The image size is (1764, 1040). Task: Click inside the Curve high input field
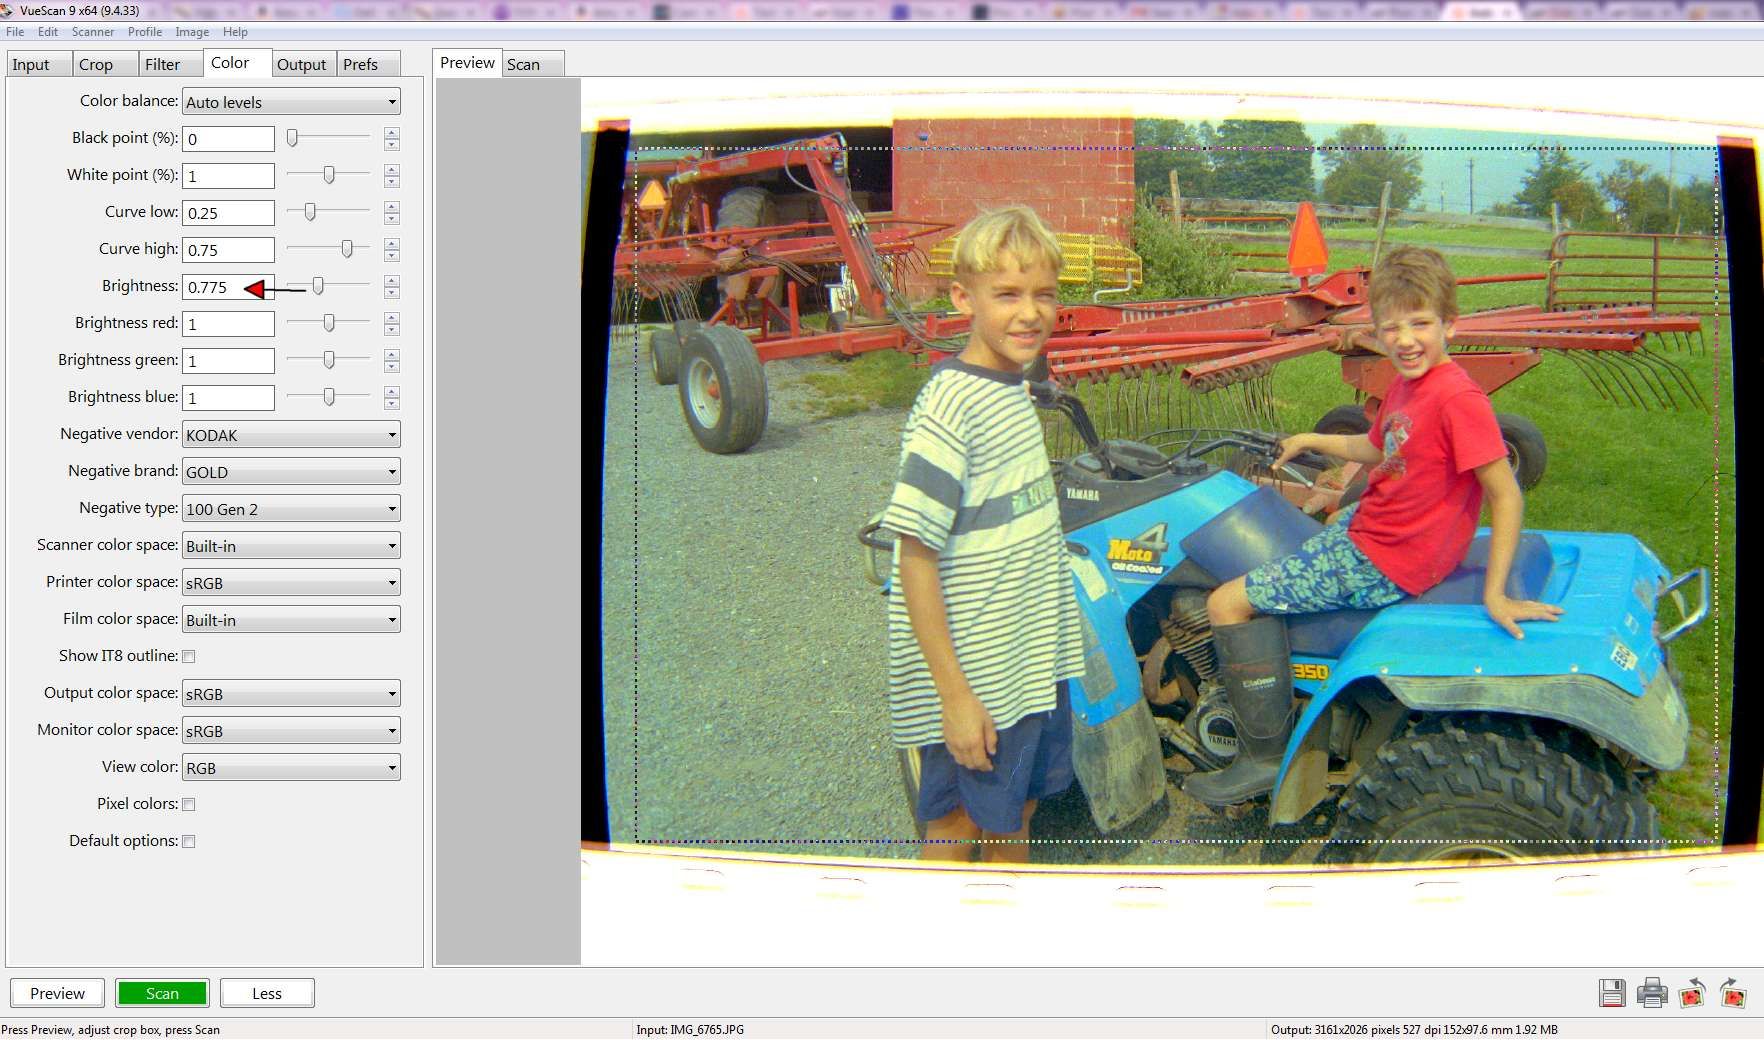click(x=228, y=249)
